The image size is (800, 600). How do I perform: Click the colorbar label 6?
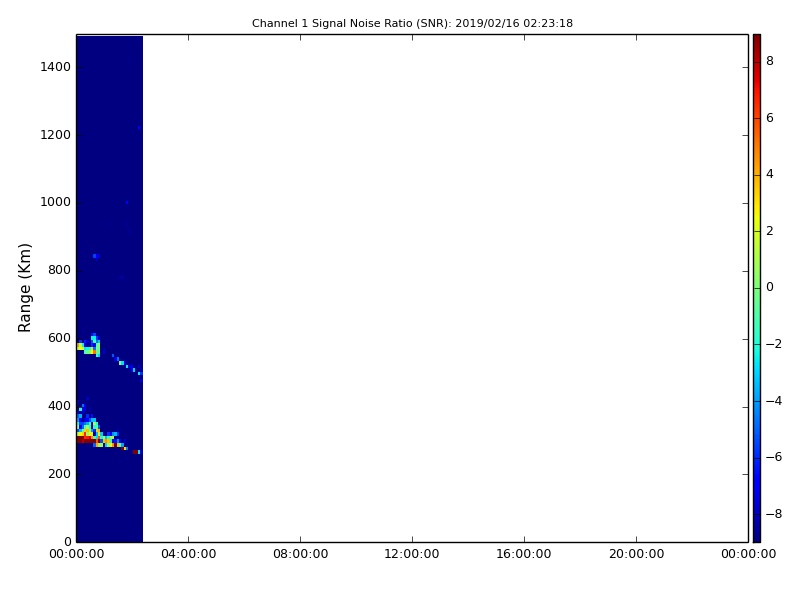pyautogui.click(x=770, y=118)
